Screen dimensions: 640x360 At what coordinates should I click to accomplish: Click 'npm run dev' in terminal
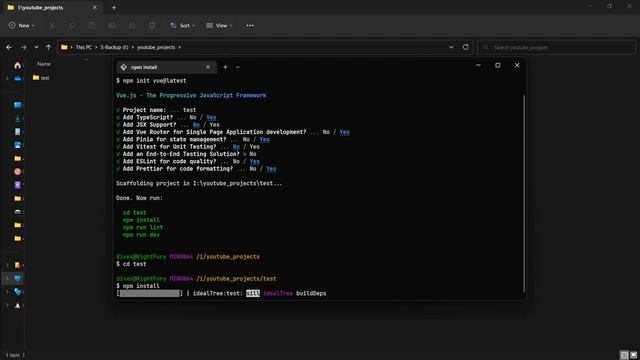pos(141,235)
